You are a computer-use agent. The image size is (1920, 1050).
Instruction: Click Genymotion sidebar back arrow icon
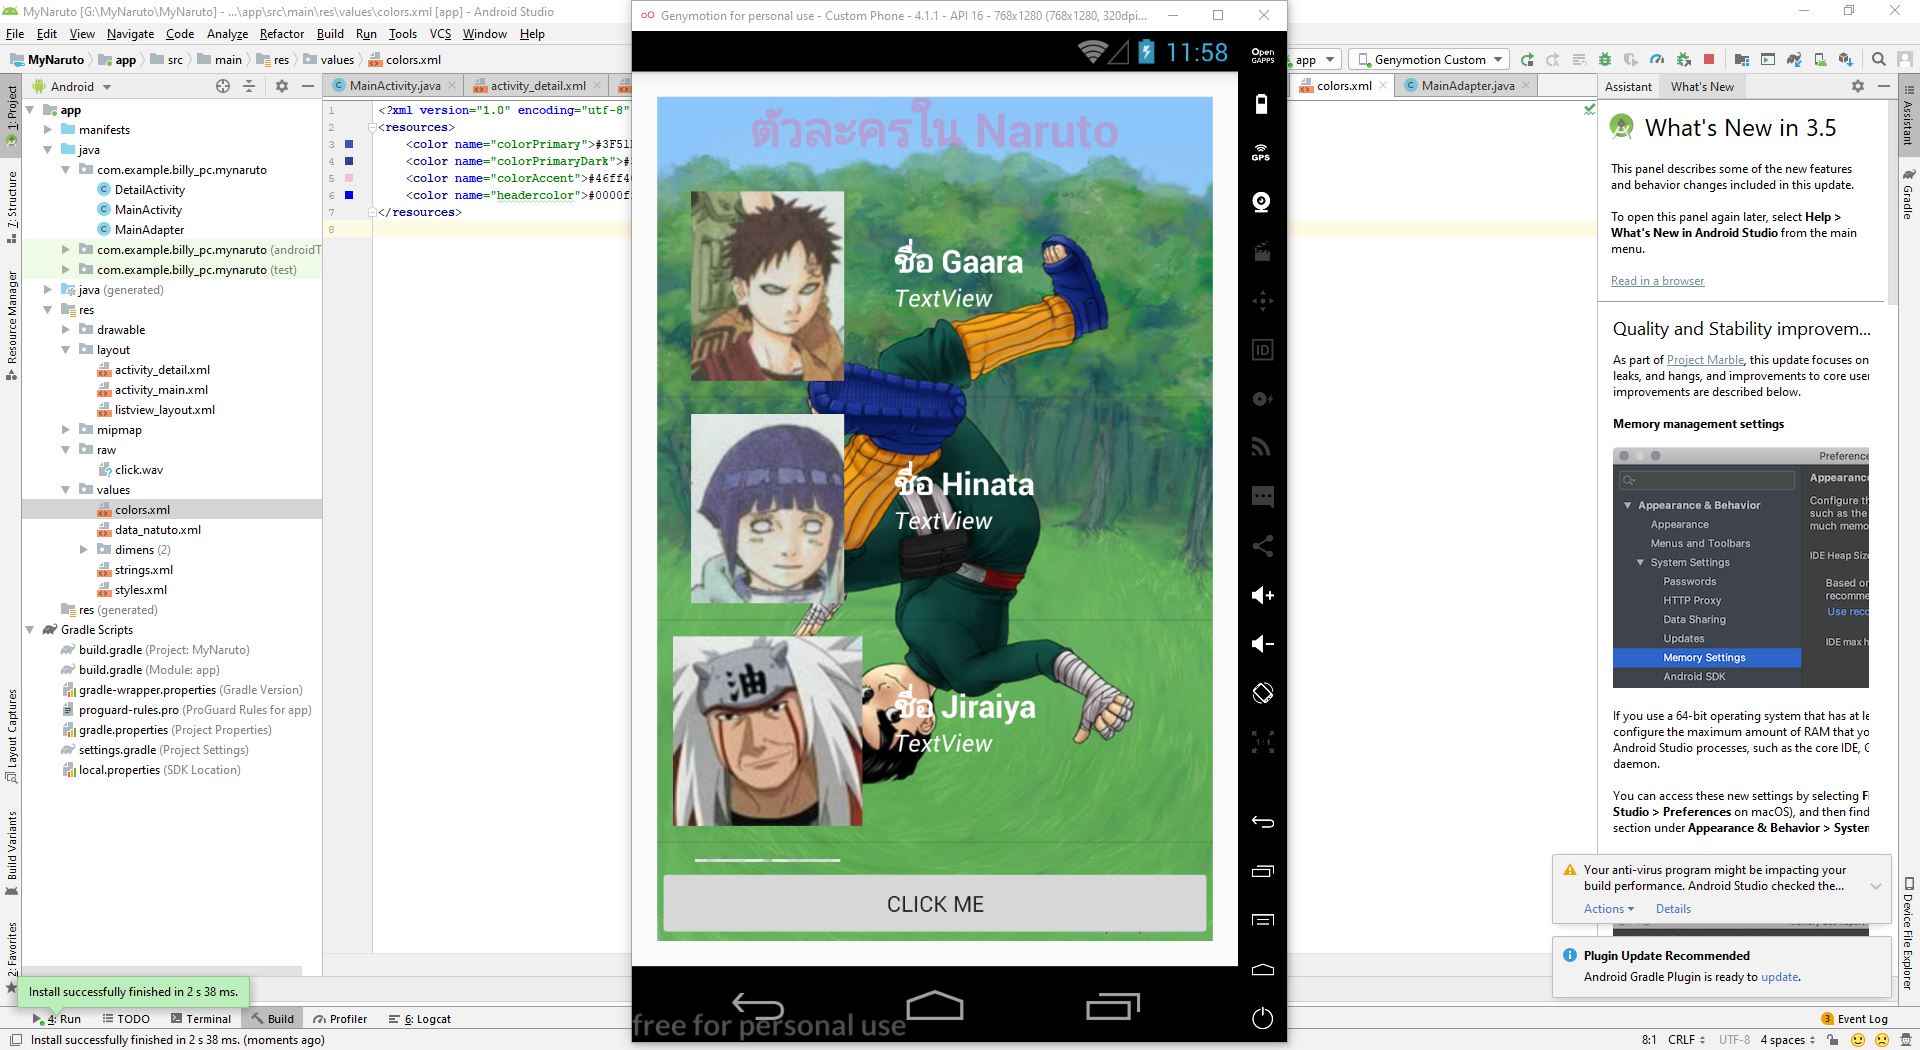pos(1262,822)
